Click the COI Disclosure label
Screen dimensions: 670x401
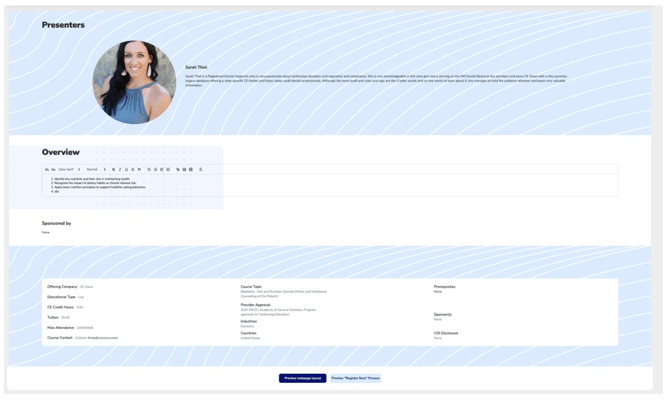(446, 333)
